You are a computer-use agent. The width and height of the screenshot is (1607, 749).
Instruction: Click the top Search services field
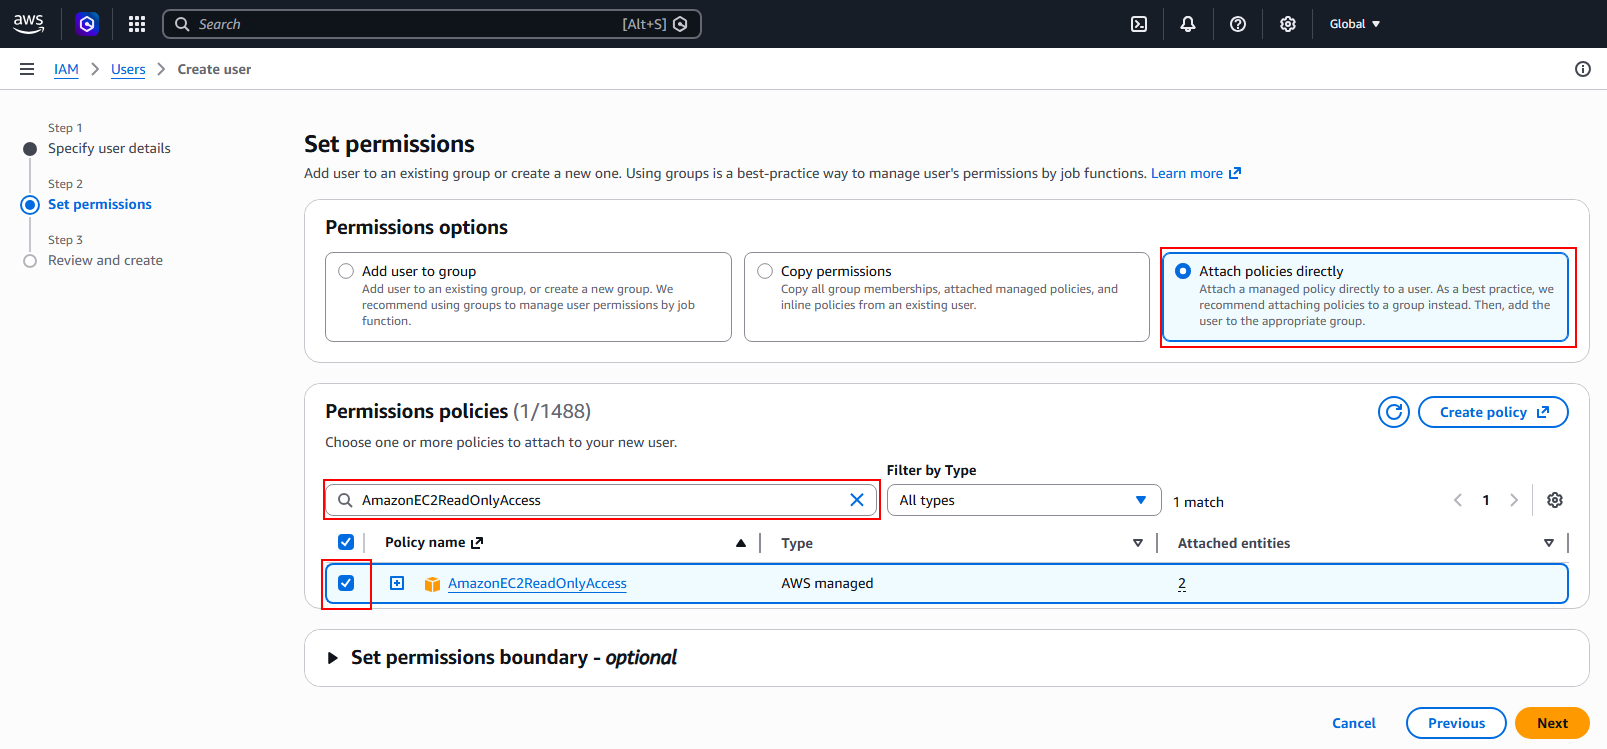coord(432,24)
